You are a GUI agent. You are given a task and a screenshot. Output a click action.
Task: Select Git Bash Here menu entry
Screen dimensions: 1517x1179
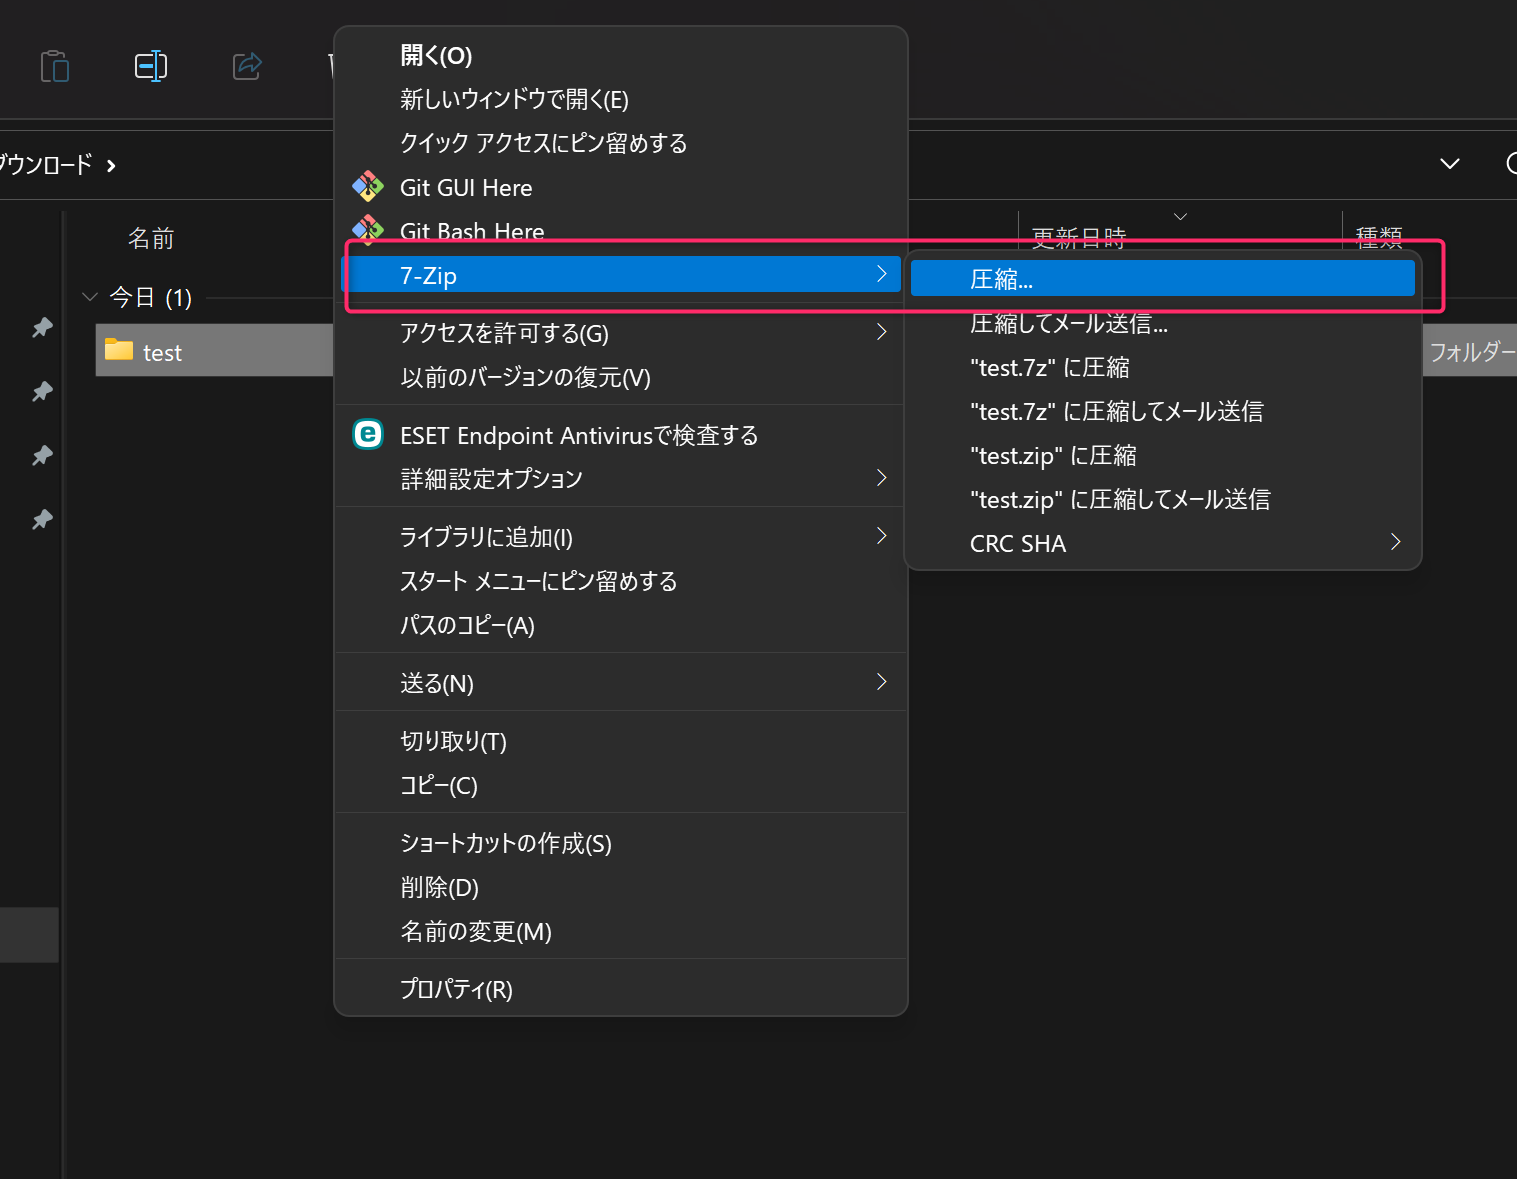(472, 232)
